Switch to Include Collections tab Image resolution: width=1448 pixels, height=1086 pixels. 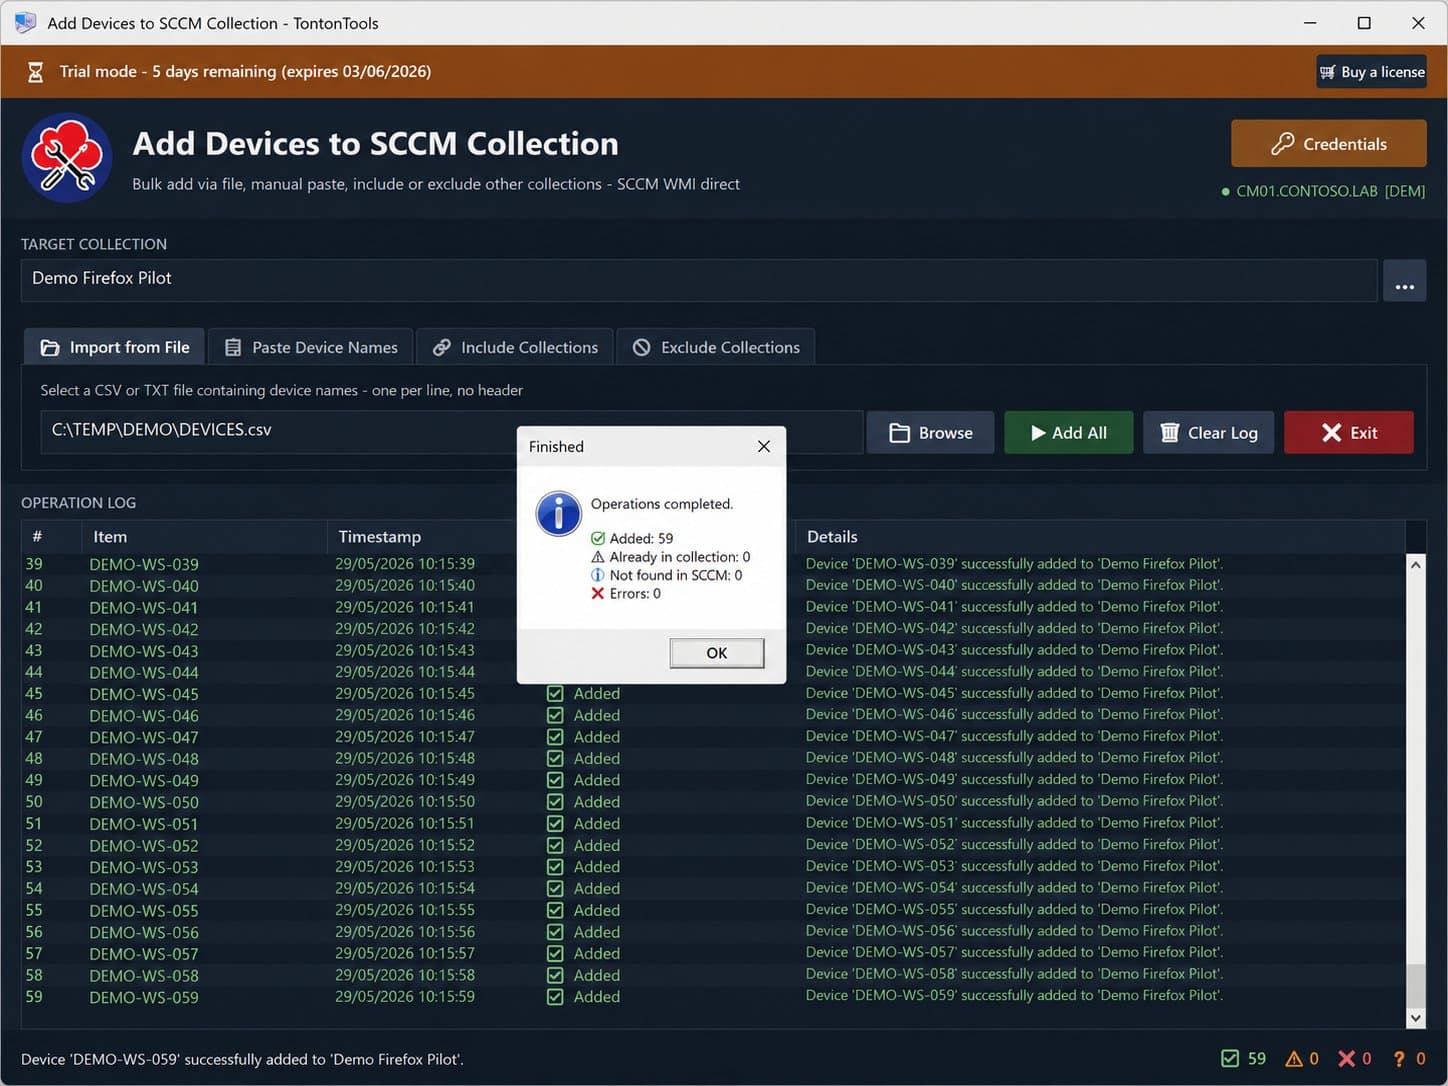[515, 347]
